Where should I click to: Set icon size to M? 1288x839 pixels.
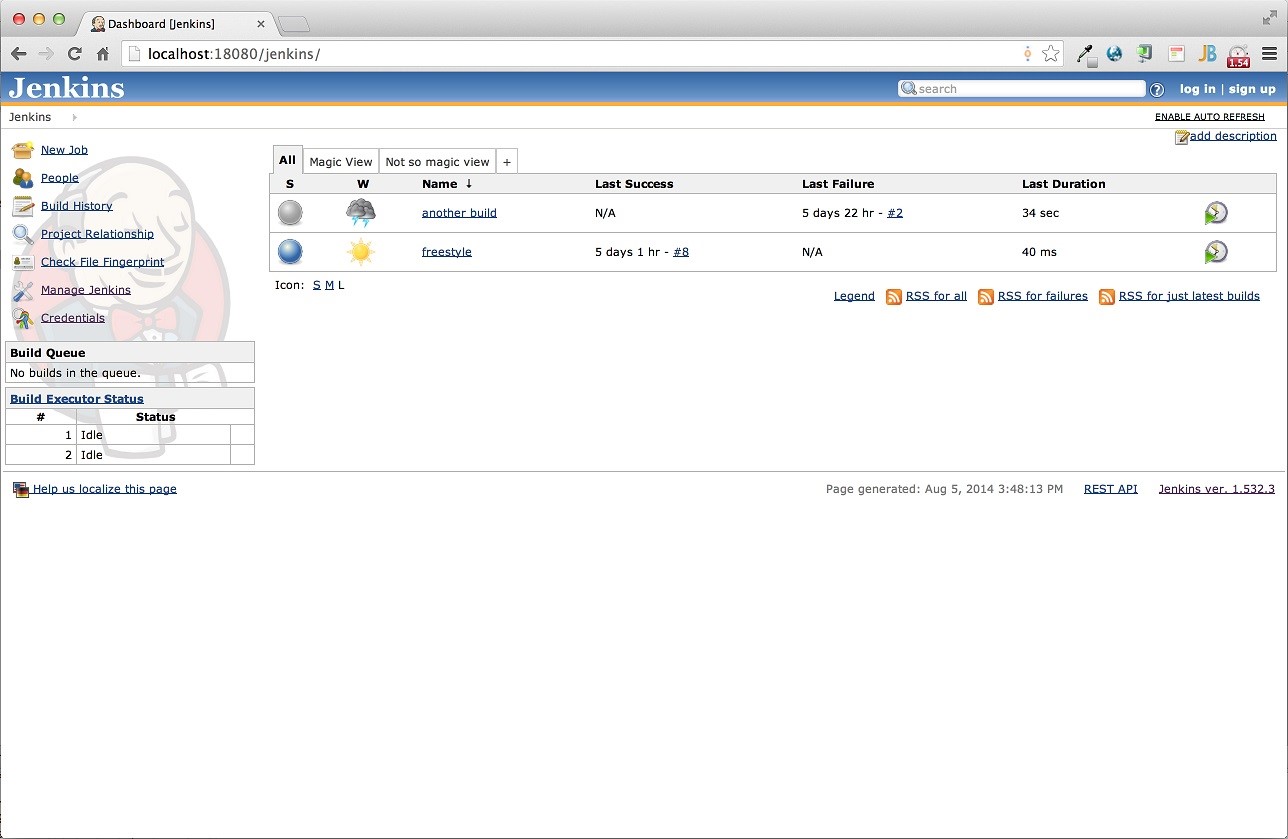330,285
